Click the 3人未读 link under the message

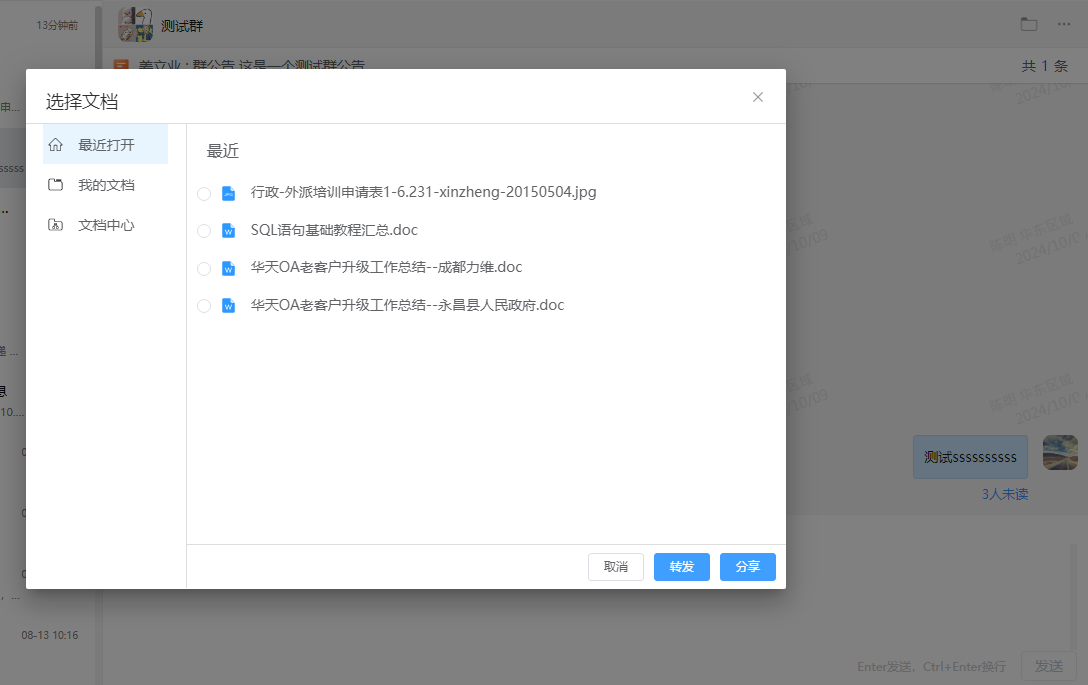click(1005, 494)
